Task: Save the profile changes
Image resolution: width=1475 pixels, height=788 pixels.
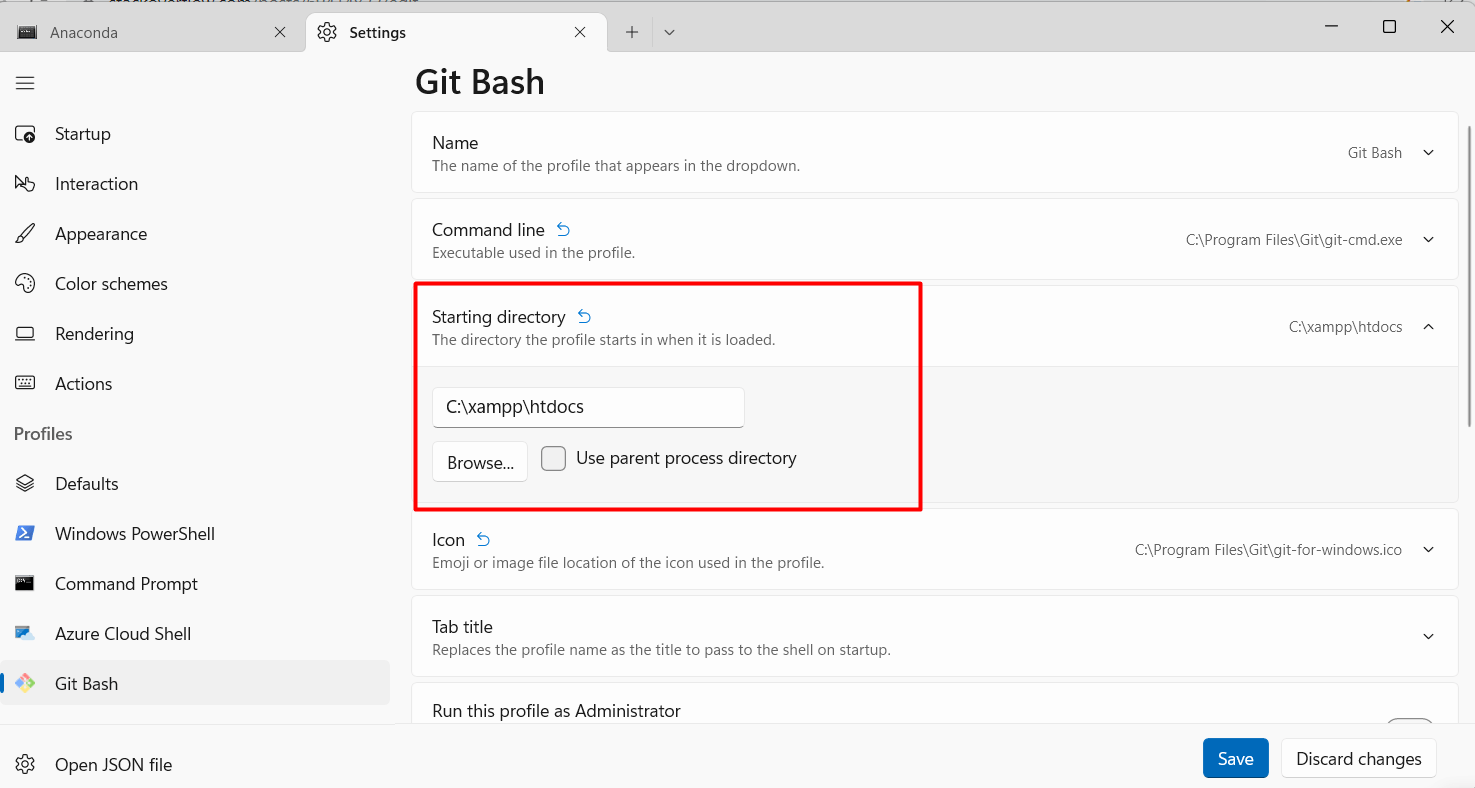Action: [x=1235, y=758]
